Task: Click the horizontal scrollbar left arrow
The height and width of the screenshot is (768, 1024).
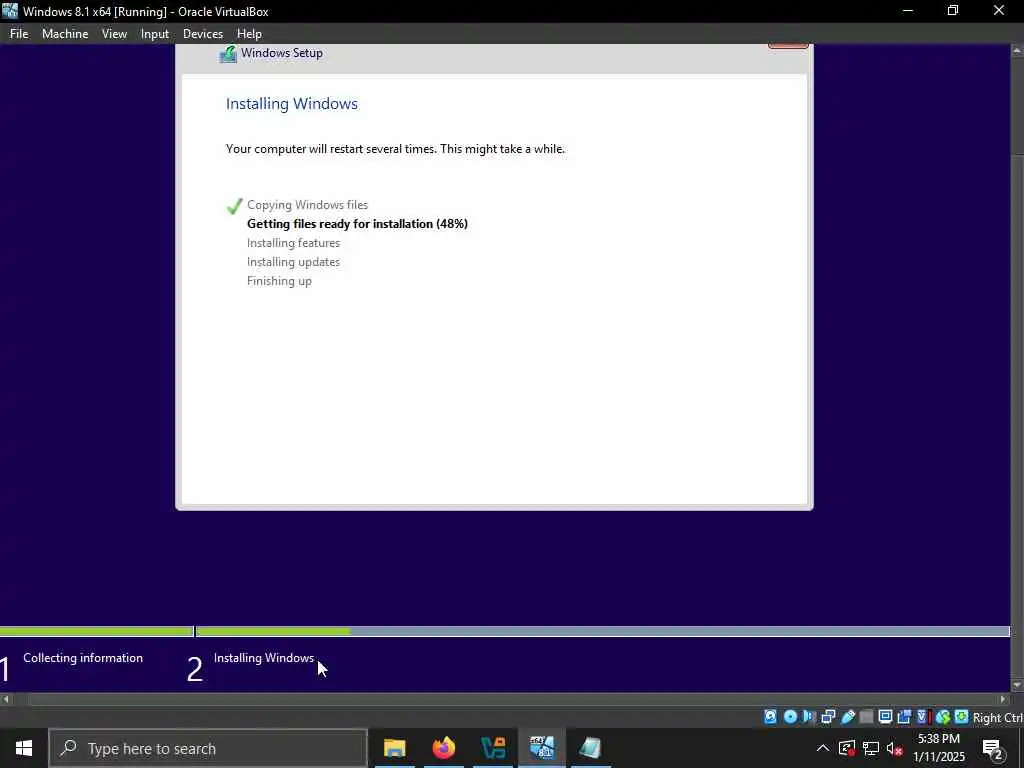Action: tap(6, 699)
